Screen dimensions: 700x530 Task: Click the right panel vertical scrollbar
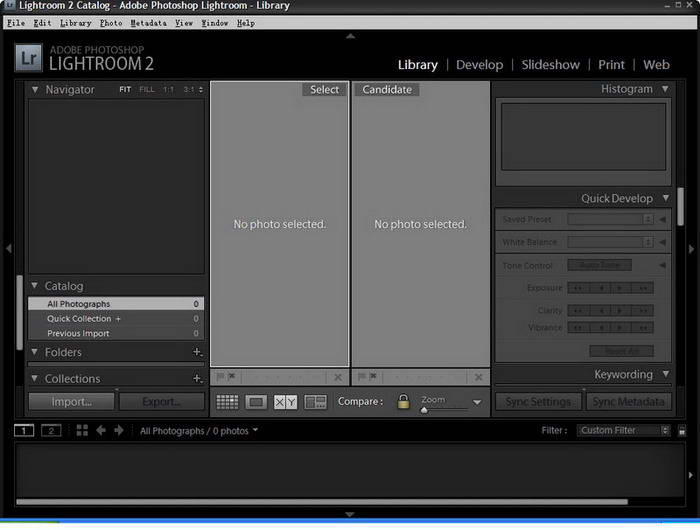coord(680,206)
